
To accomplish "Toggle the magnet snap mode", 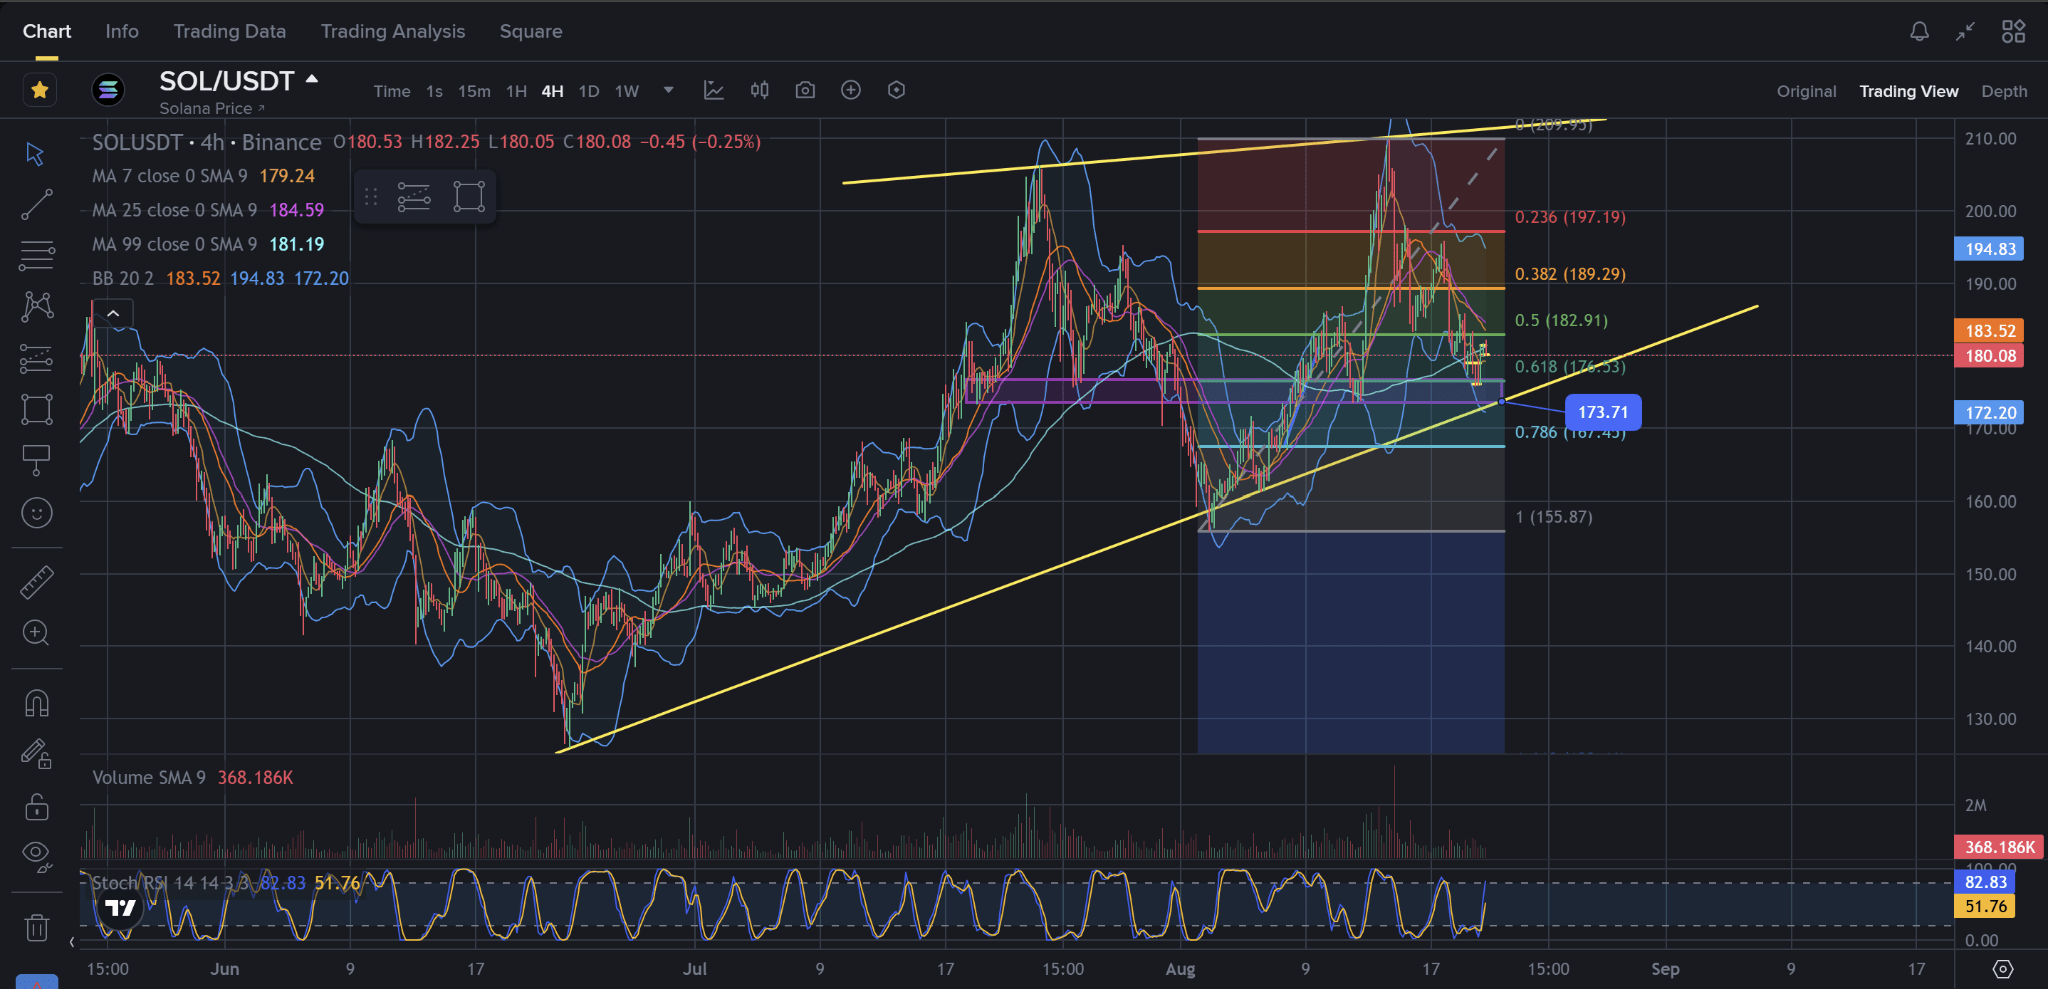I will pyautogui.click(x=36, y=703).
